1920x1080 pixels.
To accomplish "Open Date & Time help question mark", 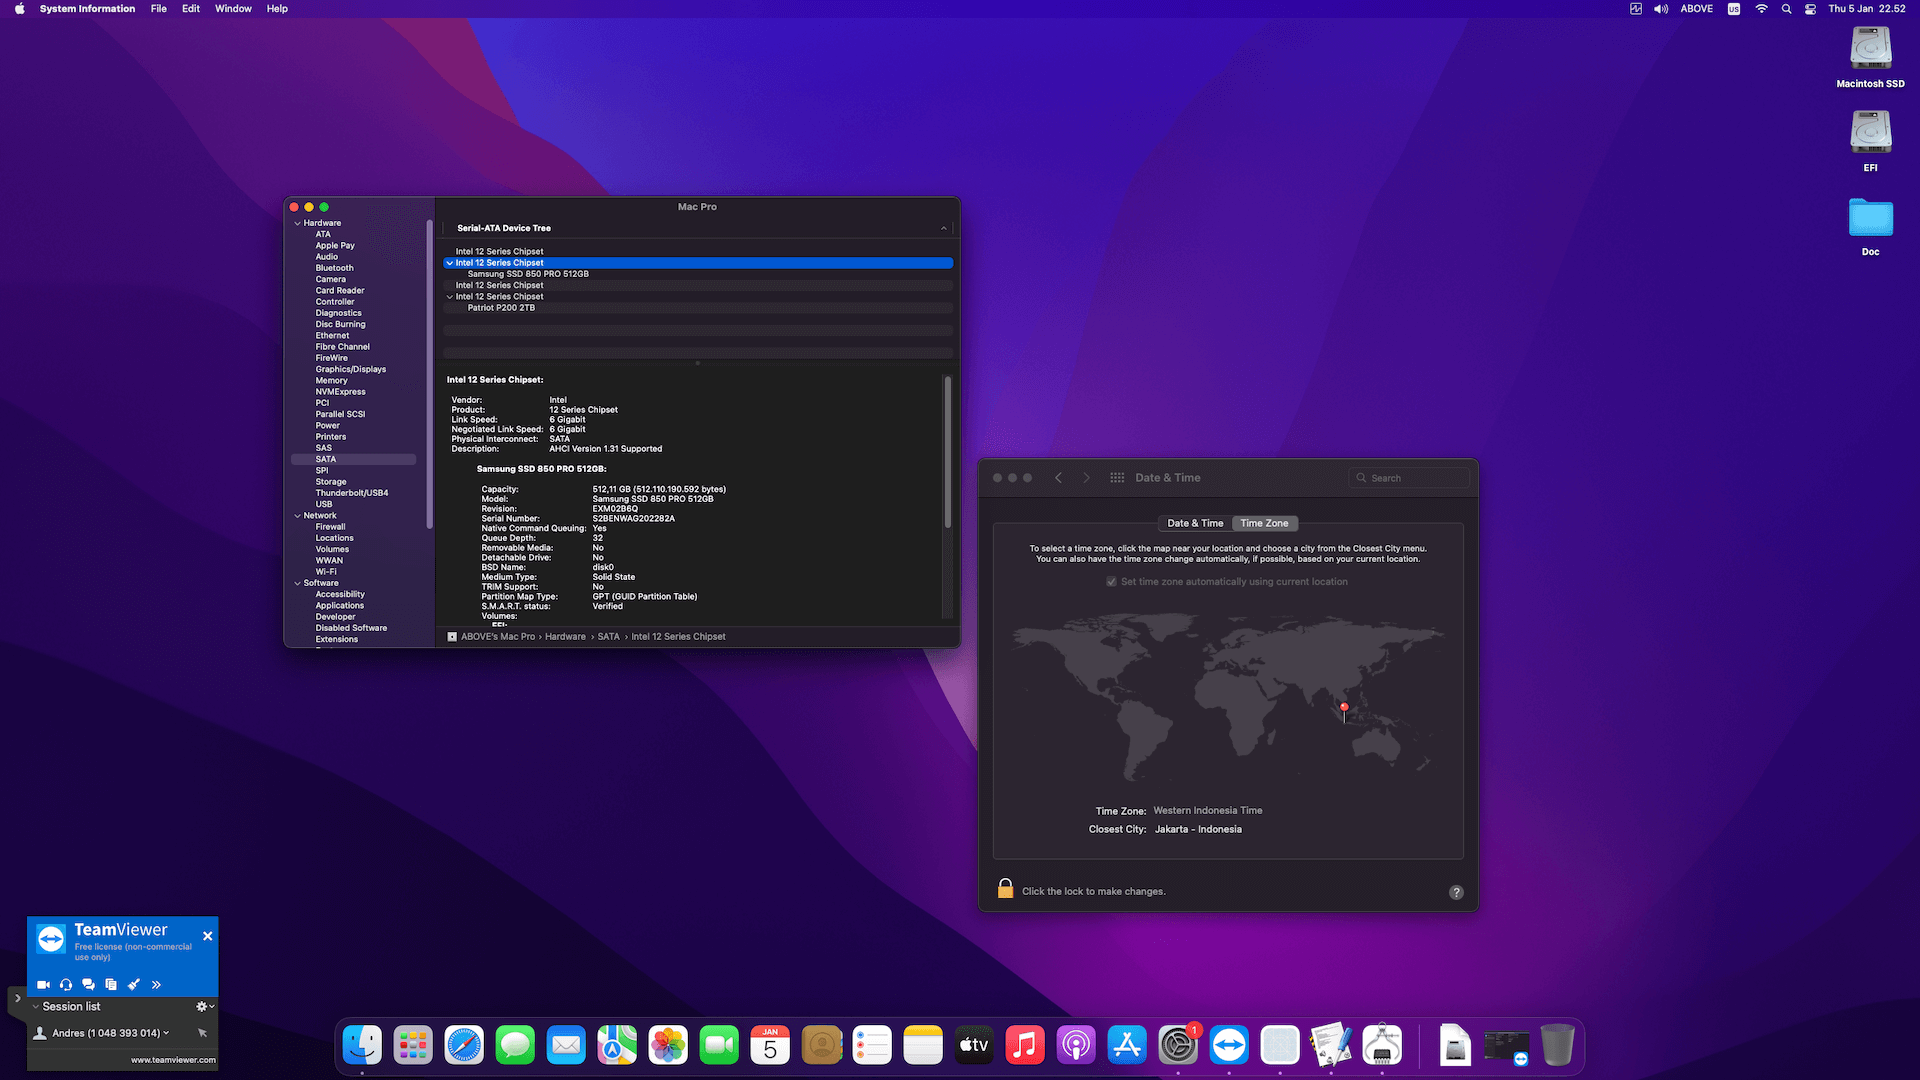I will point(1456,892).
